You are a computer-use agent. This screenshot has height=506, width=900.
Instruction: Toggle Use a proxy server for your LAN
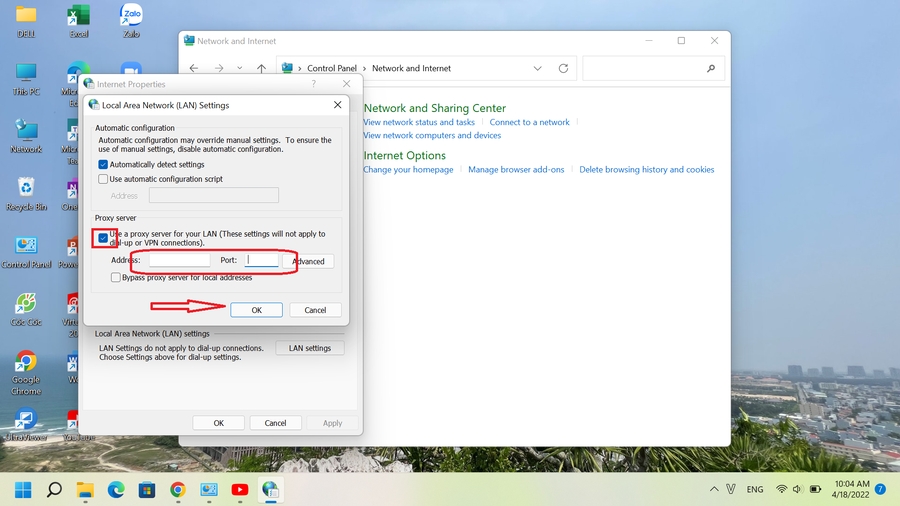(x=103, y=238)
